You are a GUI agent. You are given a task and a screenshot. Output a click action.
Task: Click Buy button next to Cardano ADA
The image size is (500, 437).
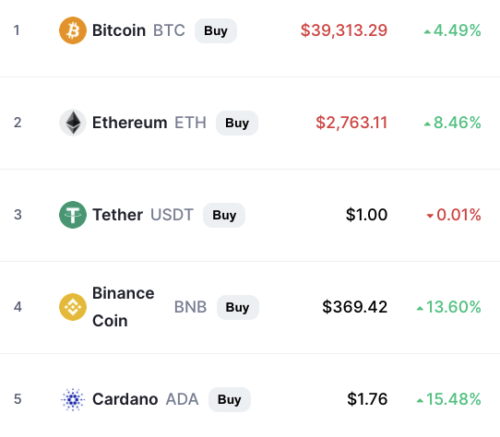click(229, 399)
